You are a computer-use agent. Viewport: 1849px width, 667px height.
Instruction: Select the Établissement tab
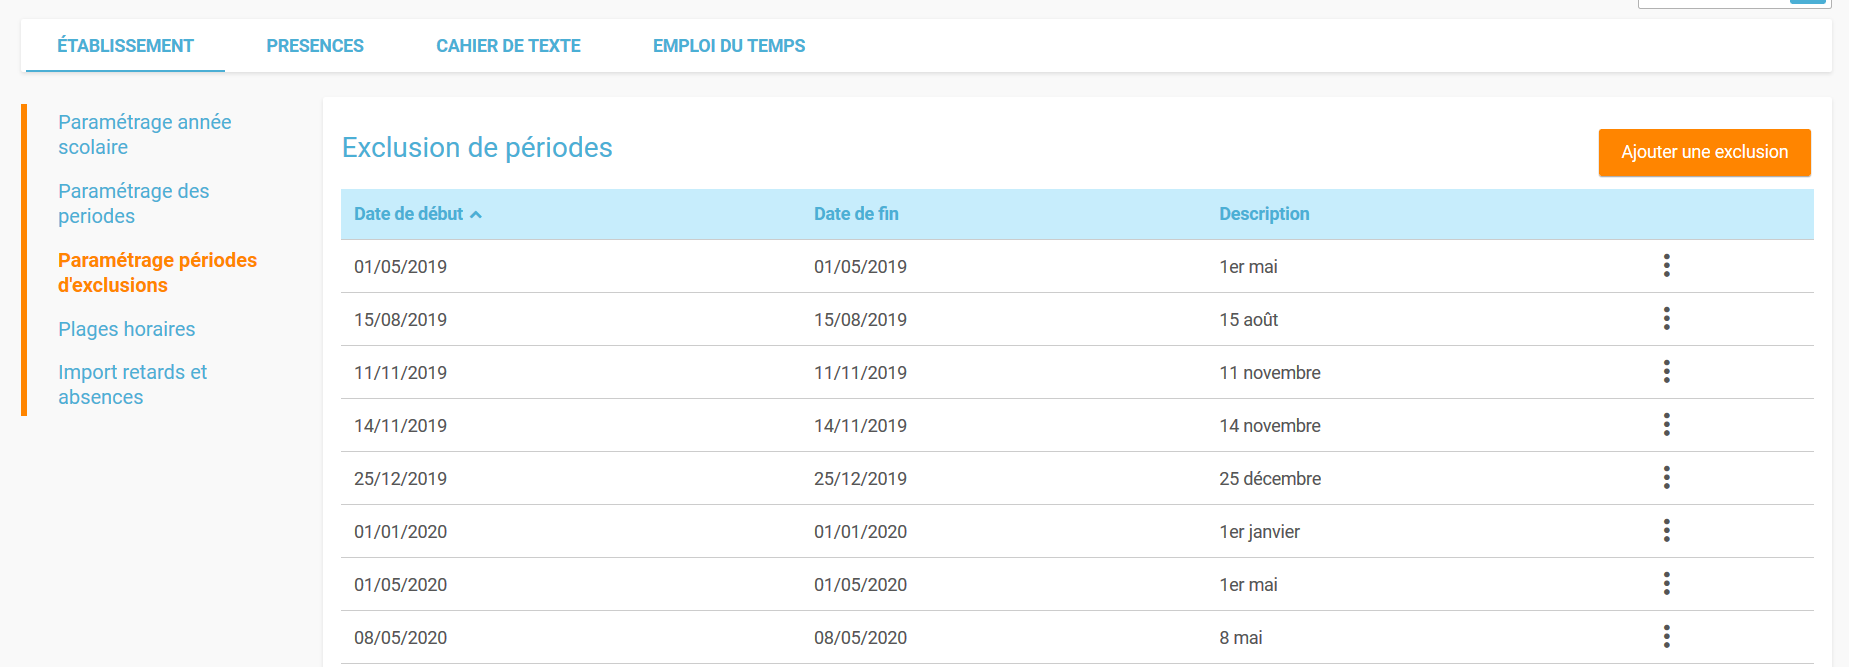125,46
